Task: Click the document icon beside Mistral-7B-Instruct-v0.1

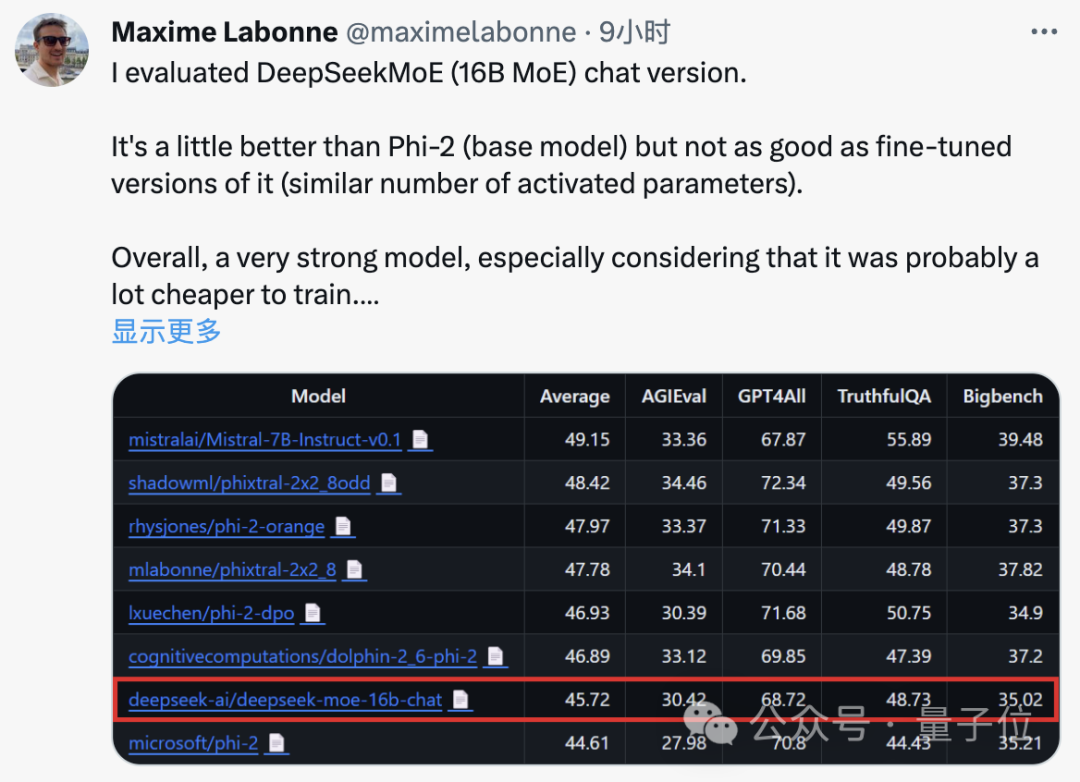Action: pyautogui.click(x=420, y=440)
